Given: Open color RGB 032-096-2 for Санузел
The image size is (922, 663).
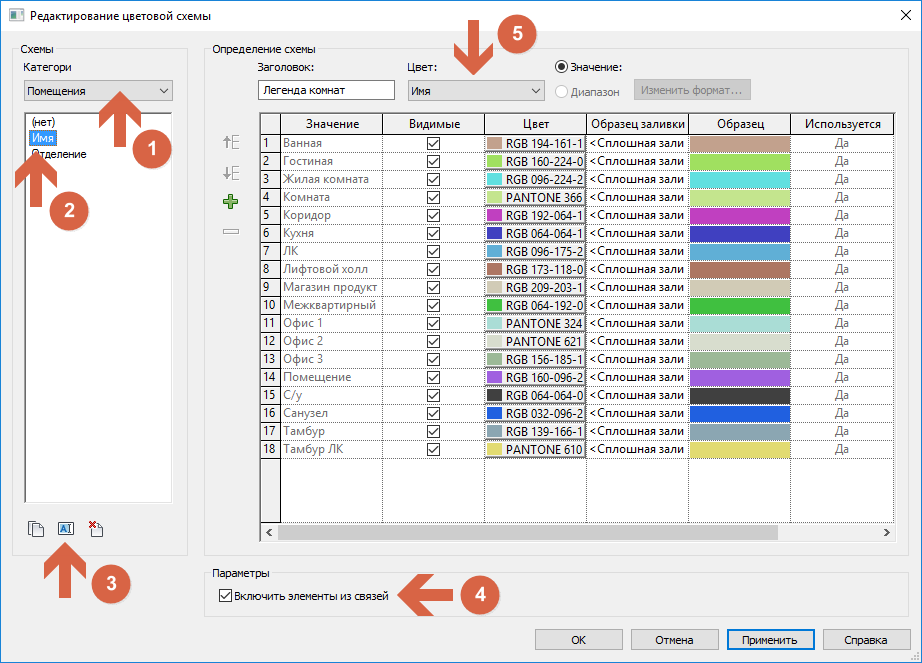Looking at the screenshot, I should coord(535,413).
